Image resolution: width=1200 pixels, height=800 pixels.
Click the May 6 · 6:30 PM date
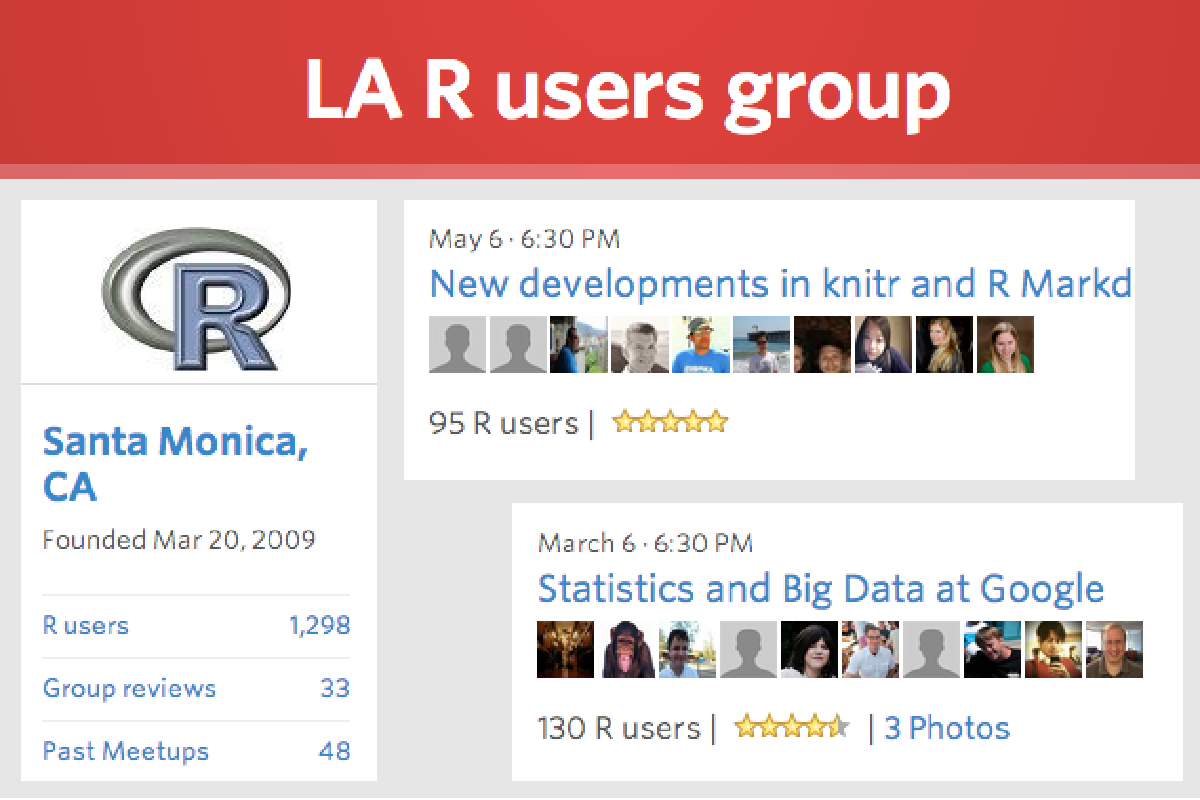[x=524, y=240]
